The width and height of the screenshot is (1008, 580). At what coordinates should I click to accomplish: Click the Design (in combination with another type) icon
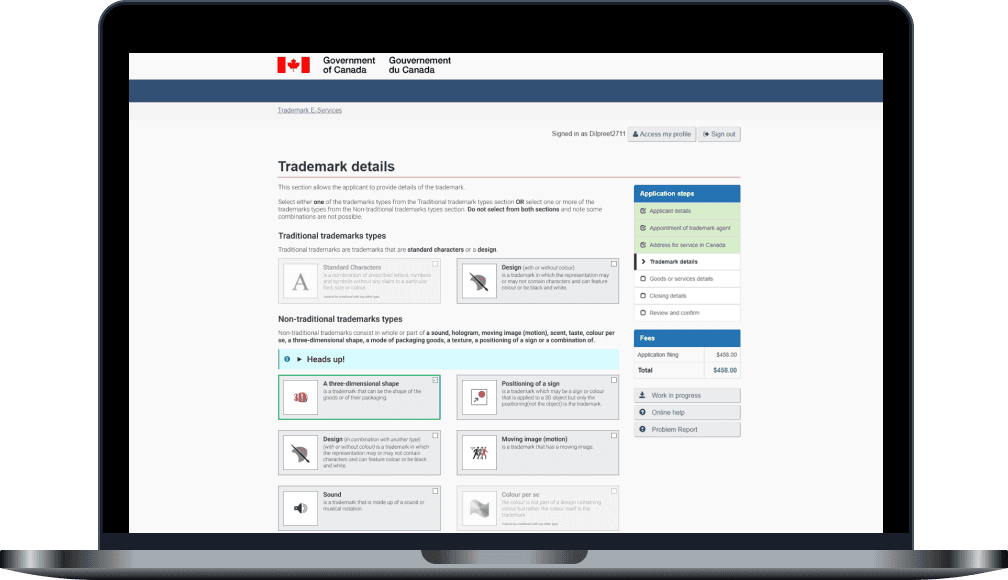tap(300, 453)
